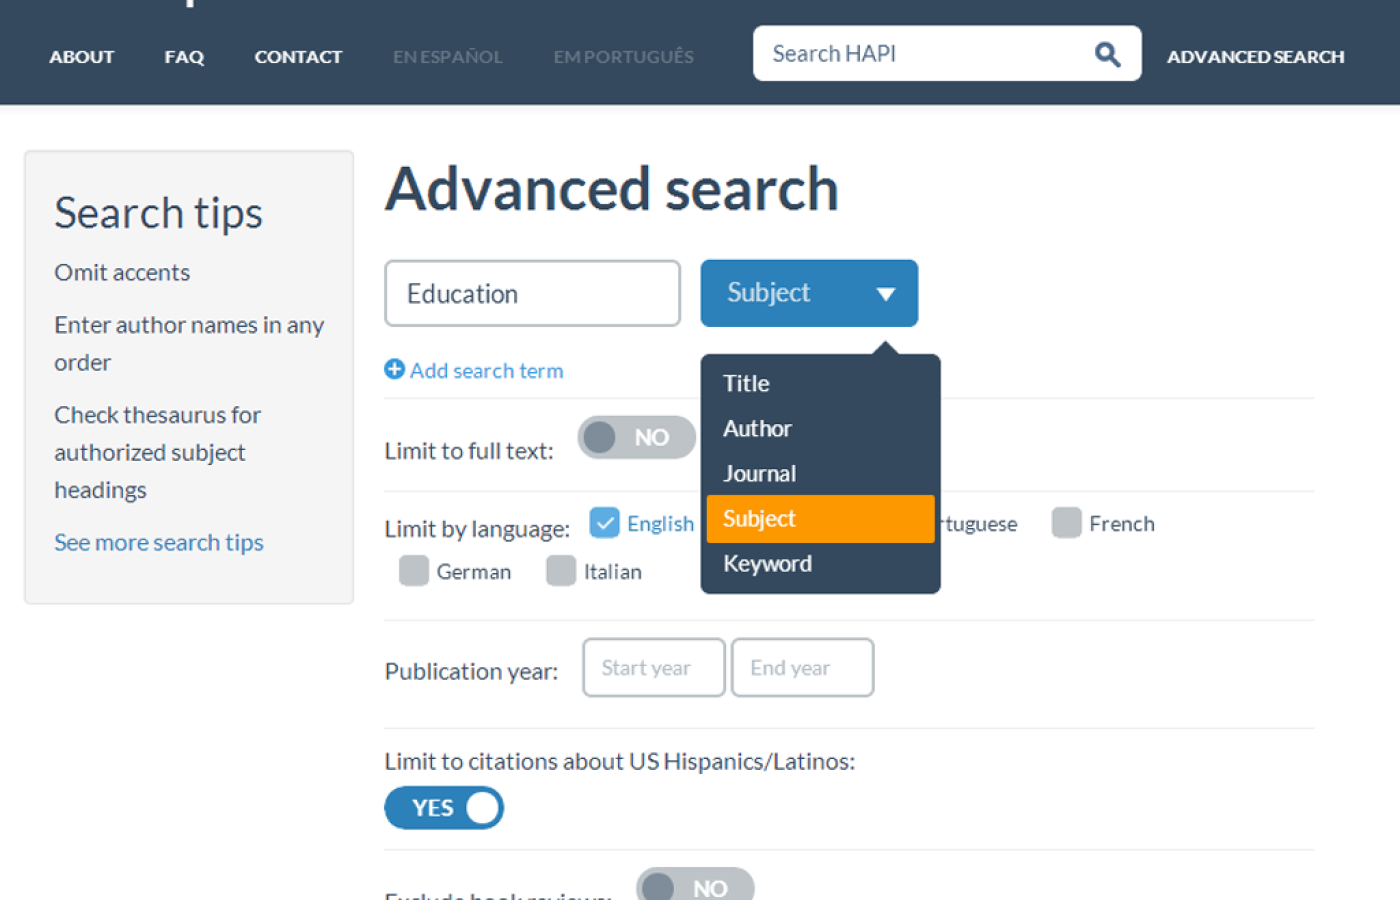Choose Title from the dropdown list
The height and width of the screenshot is (900, 1400).
746,384
